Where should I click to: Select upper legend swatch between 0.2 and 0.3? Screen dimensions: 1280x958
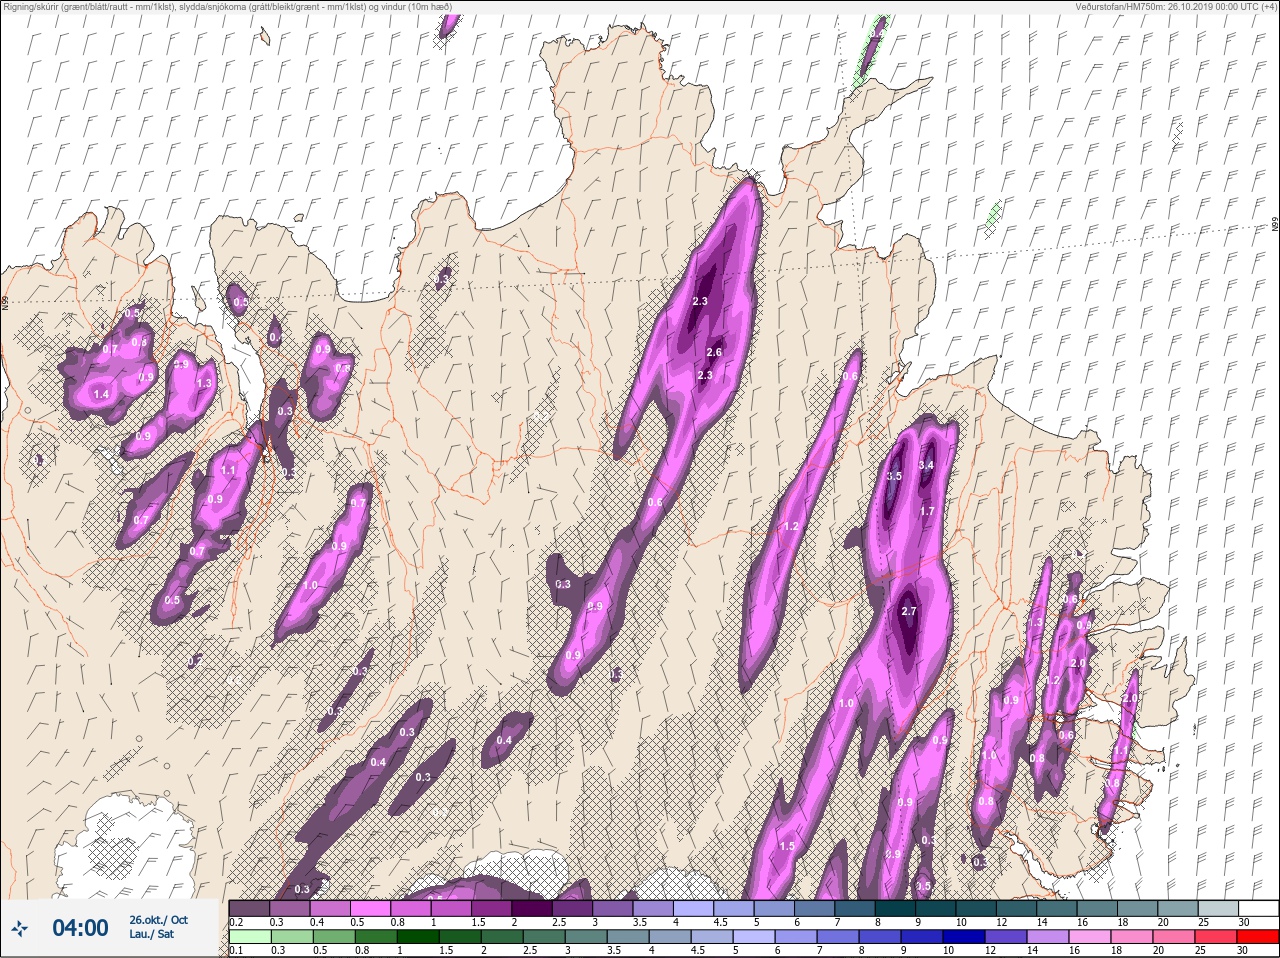click(x=250, y=908)
